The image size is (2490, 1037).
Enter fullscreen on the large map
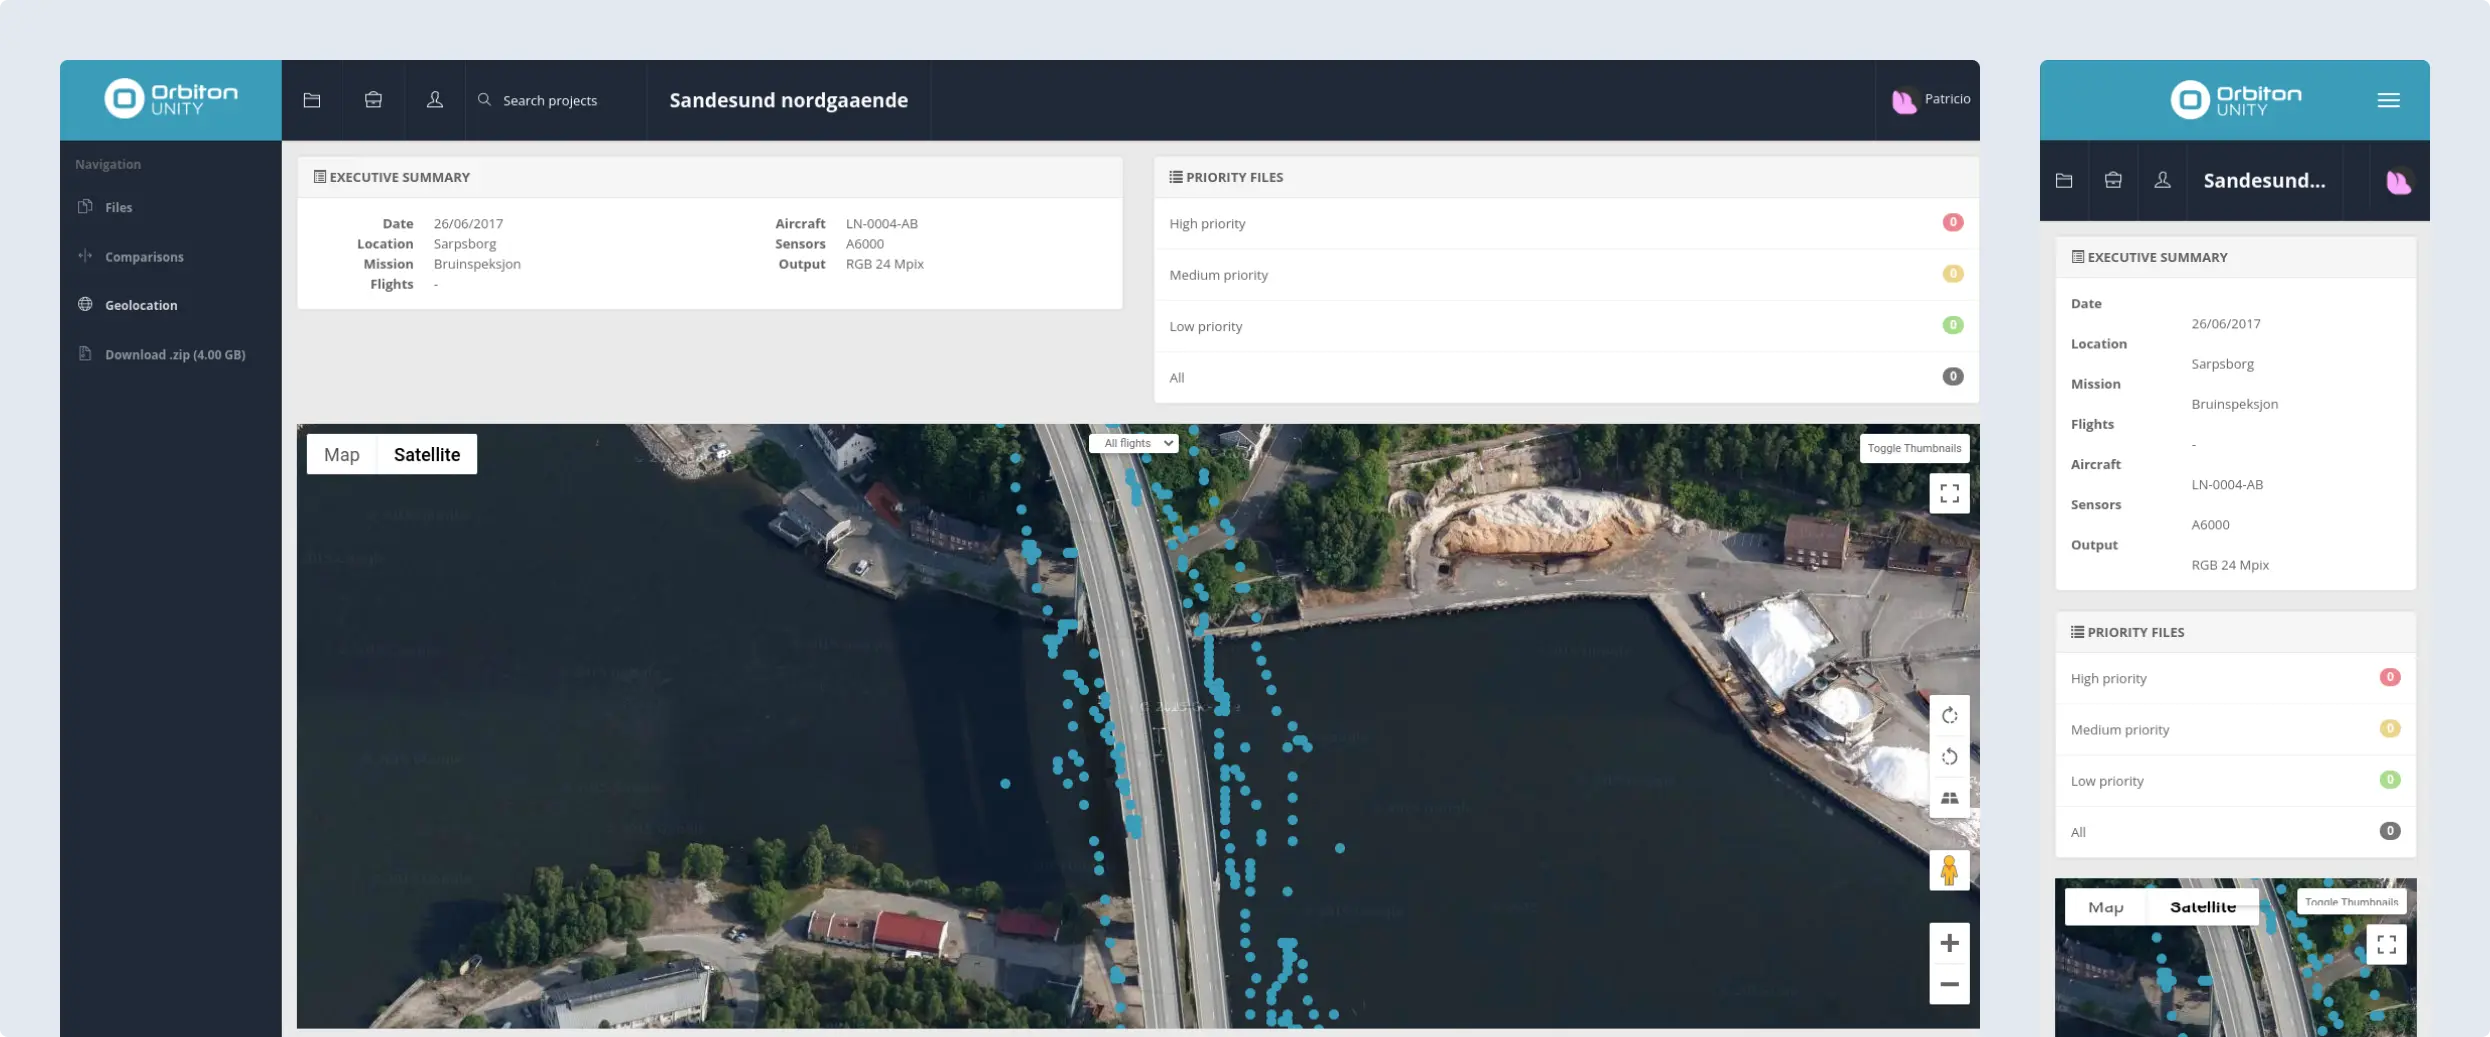click(x=1949, y=493)
